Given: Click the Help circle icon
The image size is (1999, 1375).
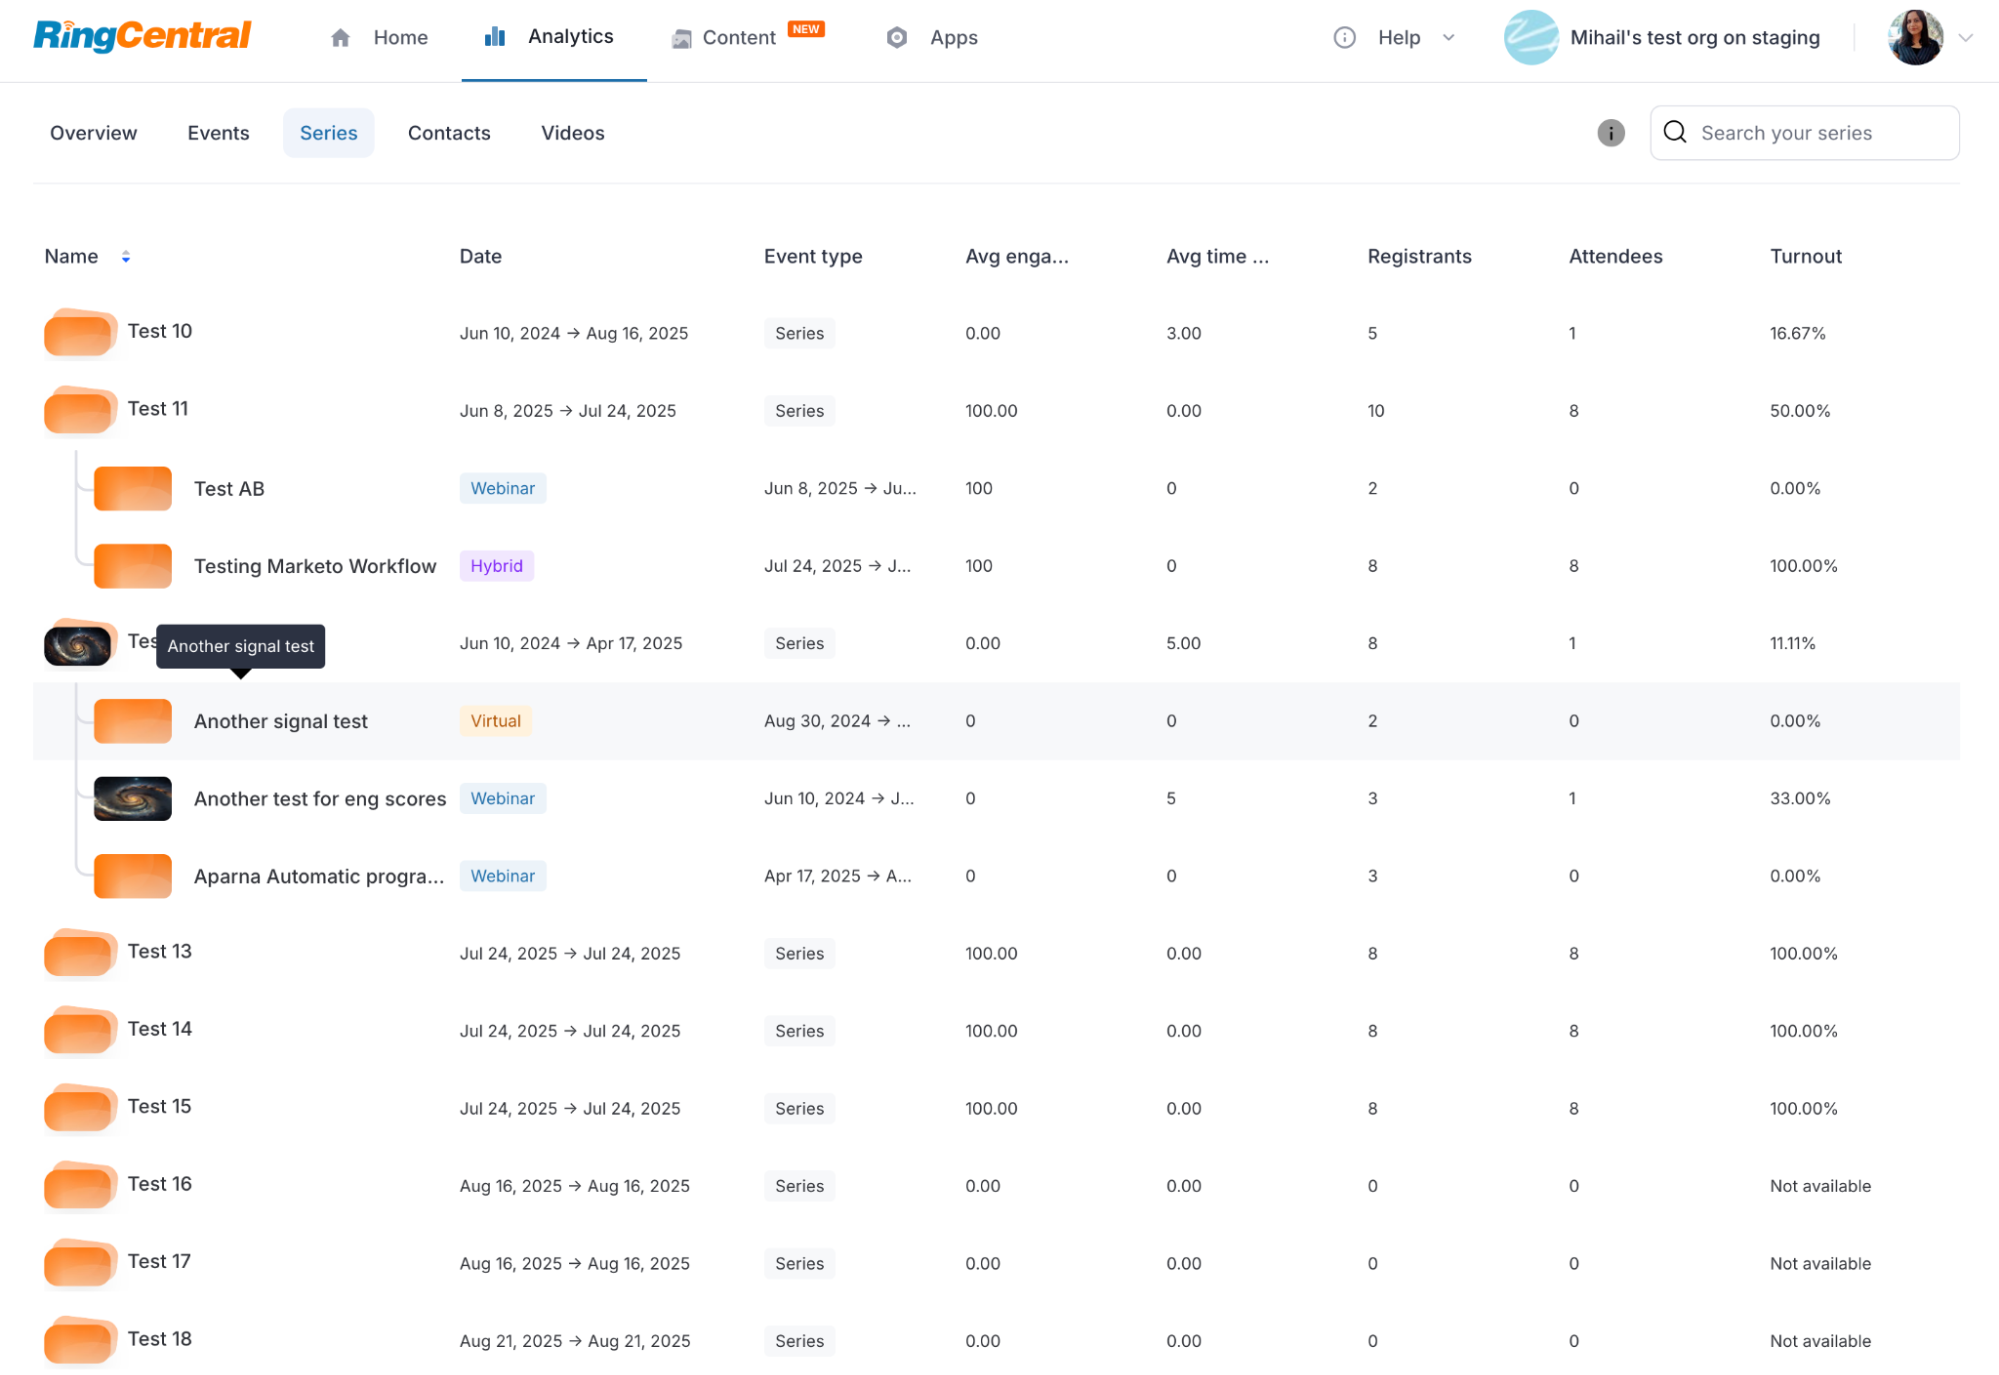Looking at the screenshot, I should [x=1344, y=37].
